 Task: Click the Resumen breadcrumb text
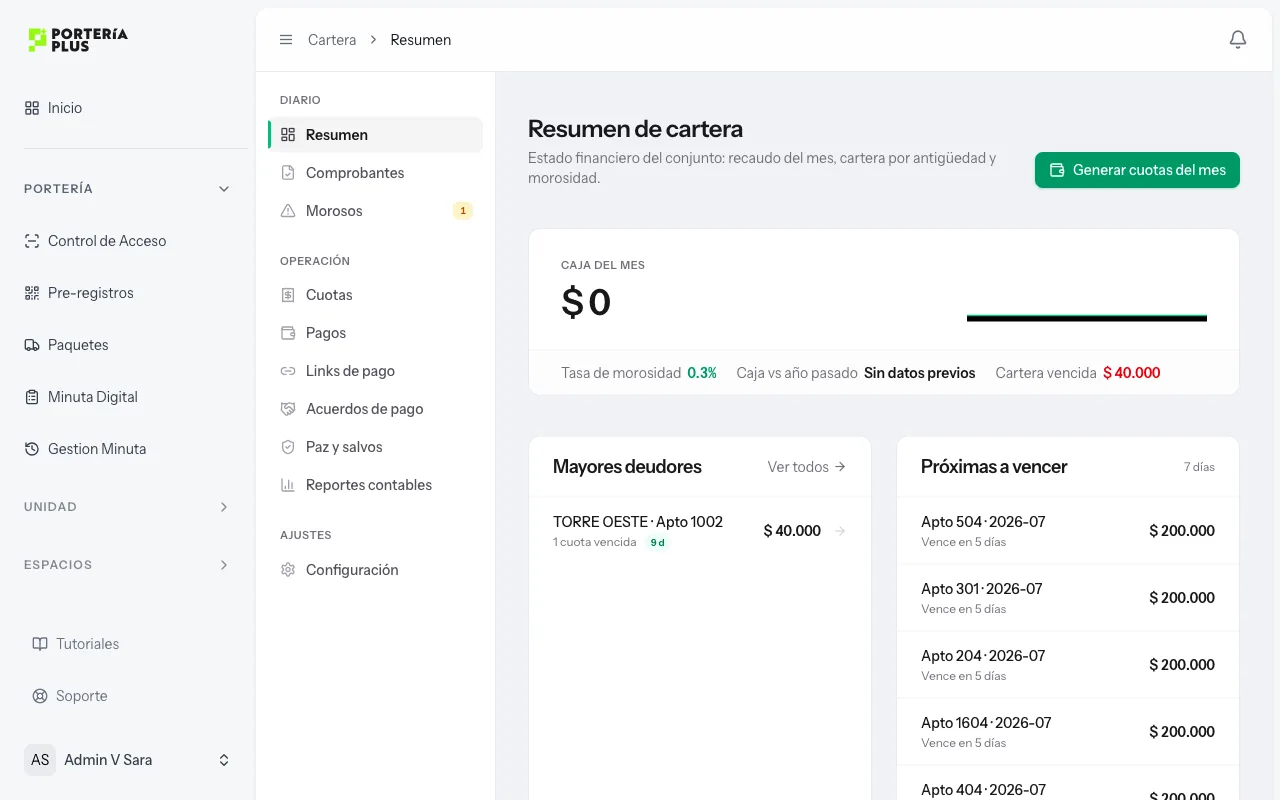(x=421, y=40)
